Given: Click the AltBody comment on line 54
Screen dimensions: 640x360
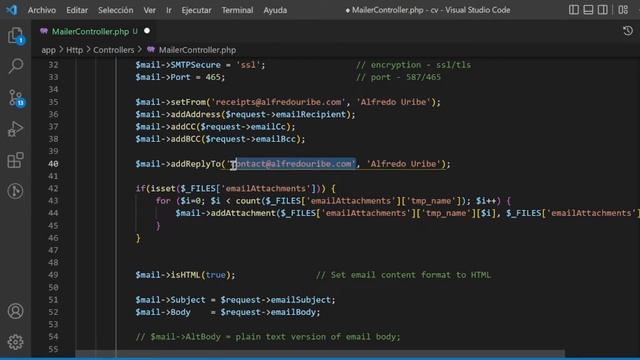Looking at the screenshot, I should pos(268,337).
